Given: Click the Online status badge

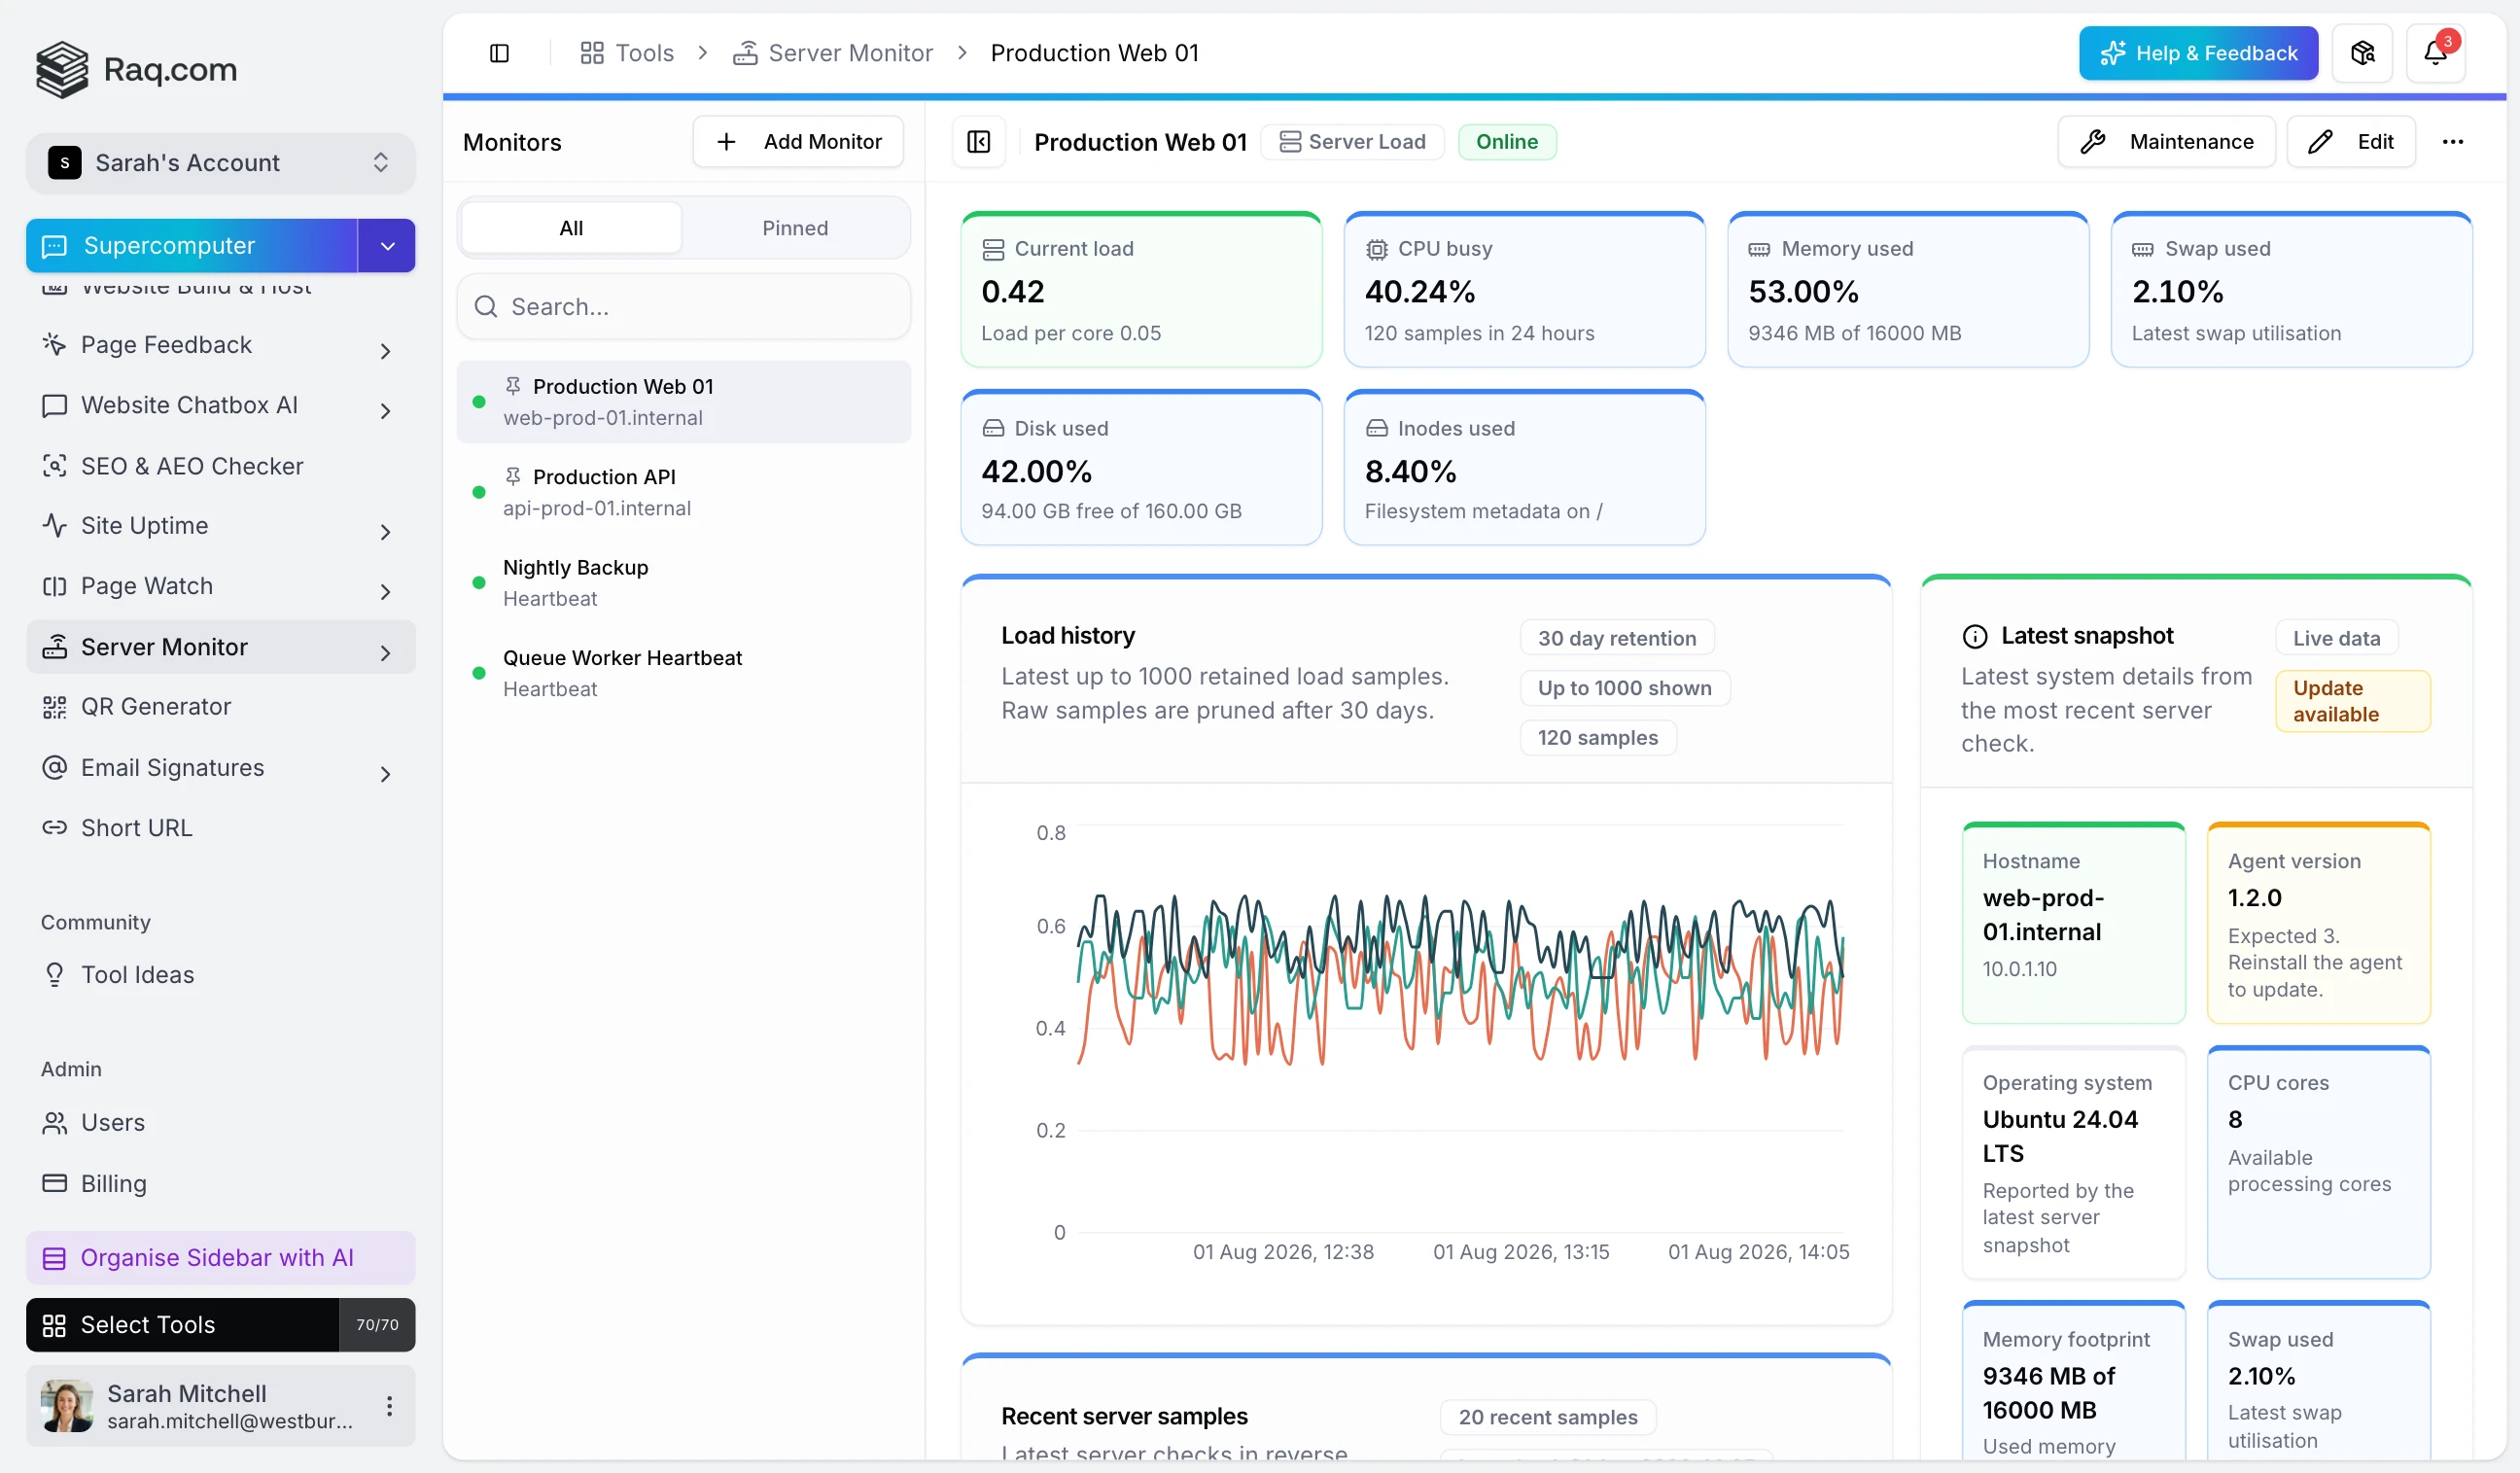Looking at the screenshot, I should pyautogui.click(x=1507, y=142).
